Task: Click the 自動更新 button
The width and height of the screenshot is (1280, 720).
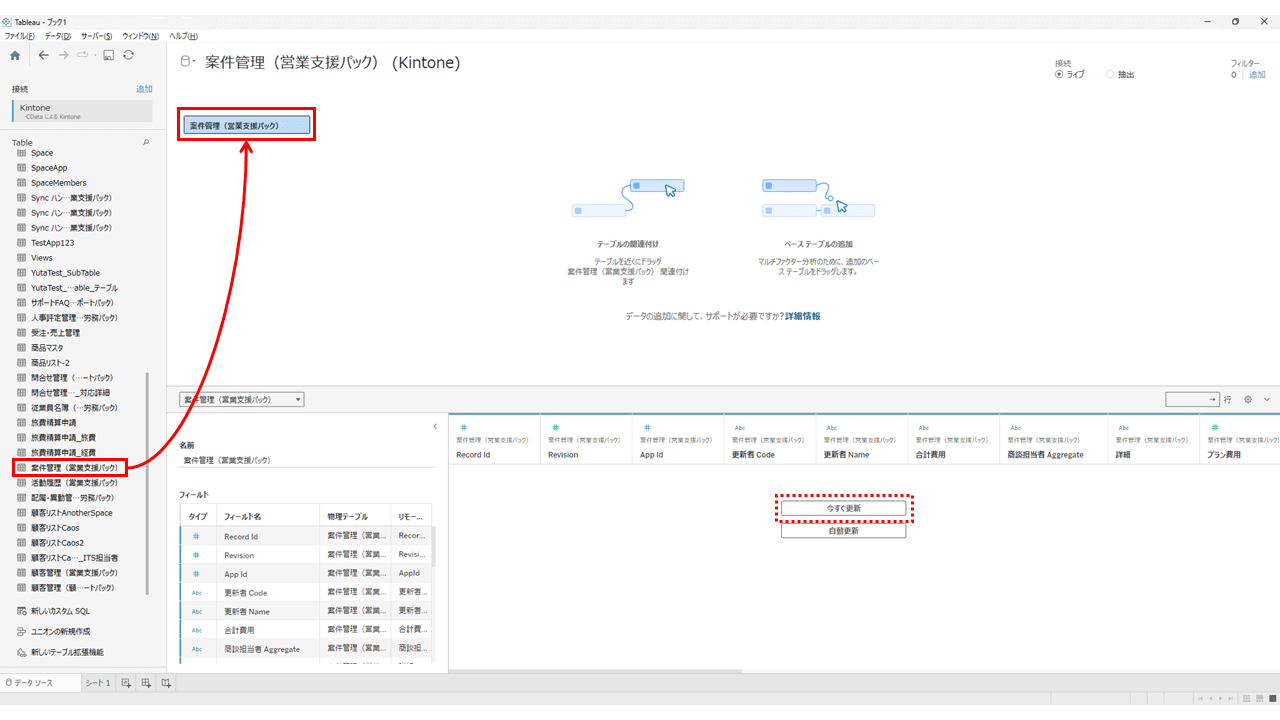Action: pyautogui.click(x=843, y=531)
